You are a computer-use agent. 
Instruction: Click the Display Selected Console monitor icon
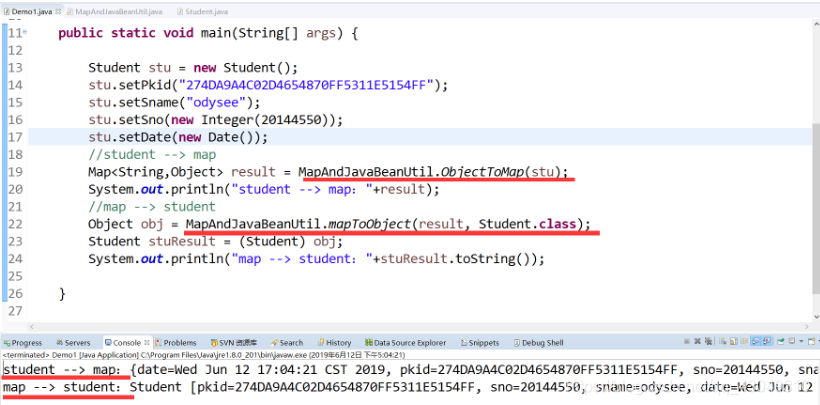pyautogui.click(x=792, y=341)
